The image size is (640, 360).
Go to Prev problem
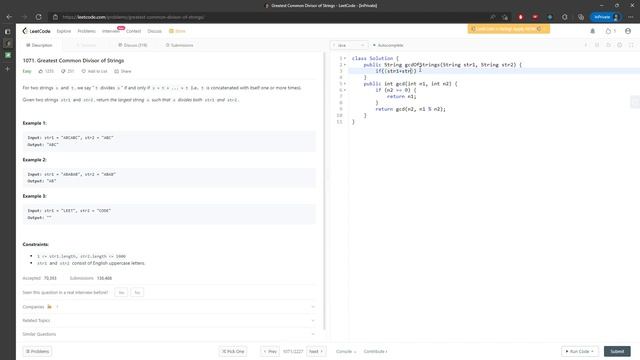pyautogui.click(x=270, y=351)
